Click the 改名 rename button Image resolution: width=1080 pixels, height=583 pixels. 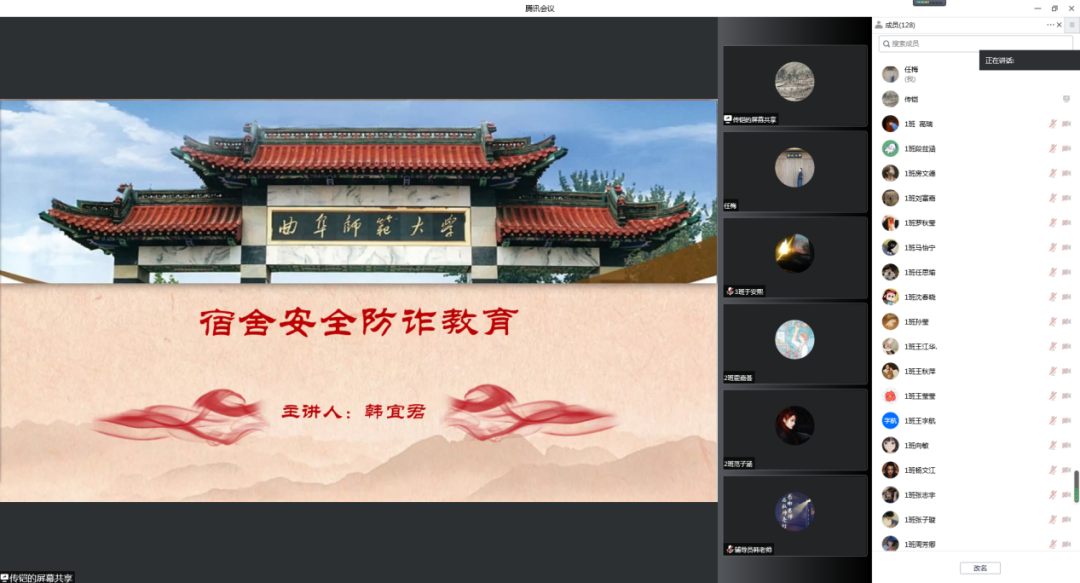[980, 568]
